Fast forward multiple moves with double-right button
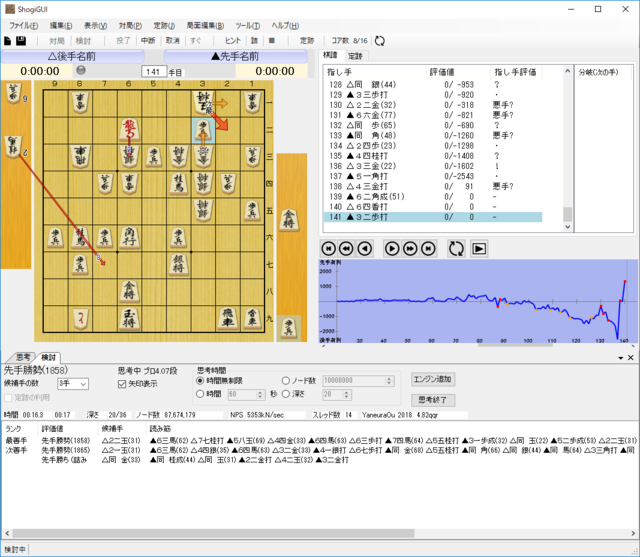The image size is (640, 557). click(x=410, y=249)
